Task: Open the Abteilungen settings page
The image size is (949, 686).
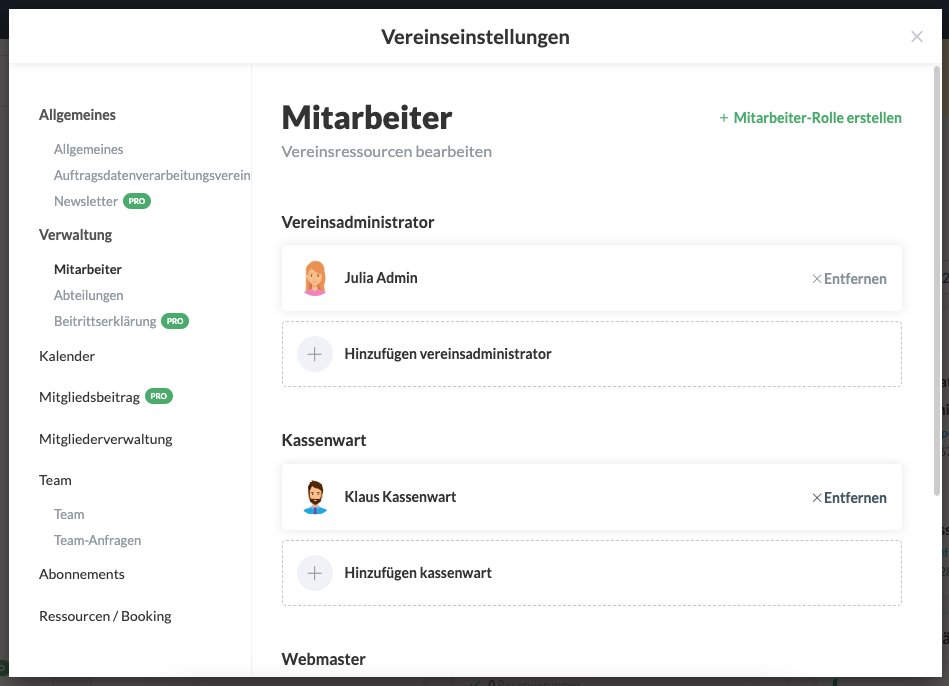Action: click(x=89, y=295)
